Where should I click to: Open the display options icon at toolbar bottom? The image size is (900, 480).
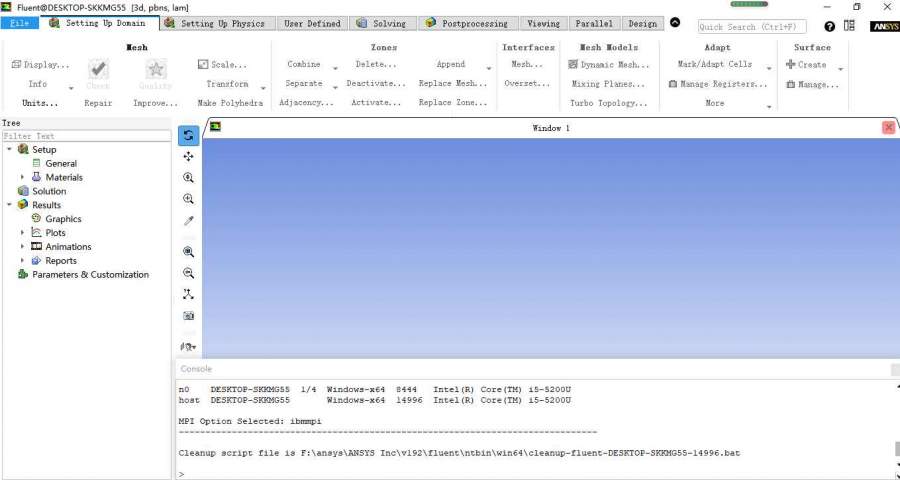pos(188,347)
